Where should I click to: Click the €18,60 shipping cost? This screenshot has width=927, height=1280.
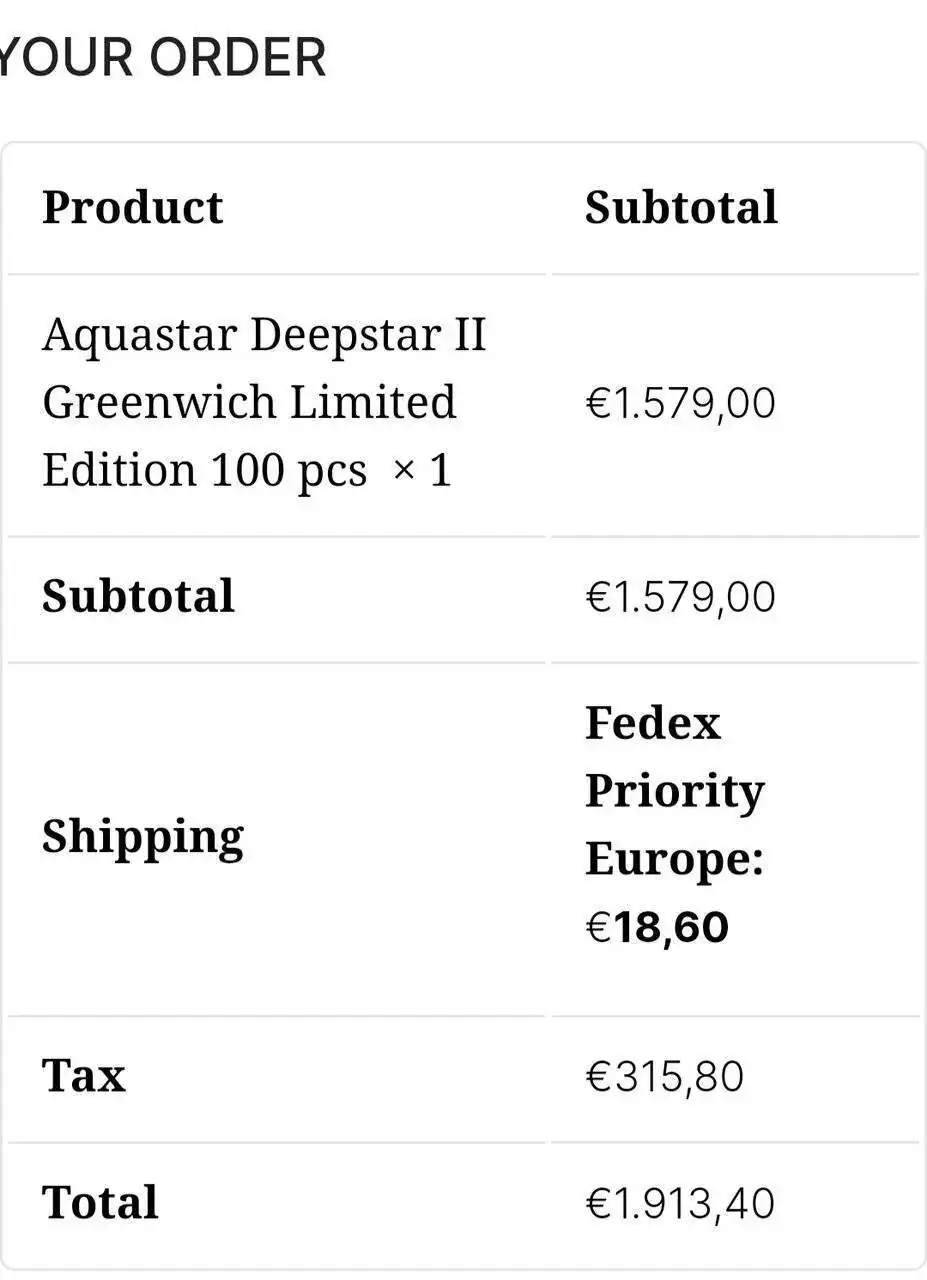657,927
